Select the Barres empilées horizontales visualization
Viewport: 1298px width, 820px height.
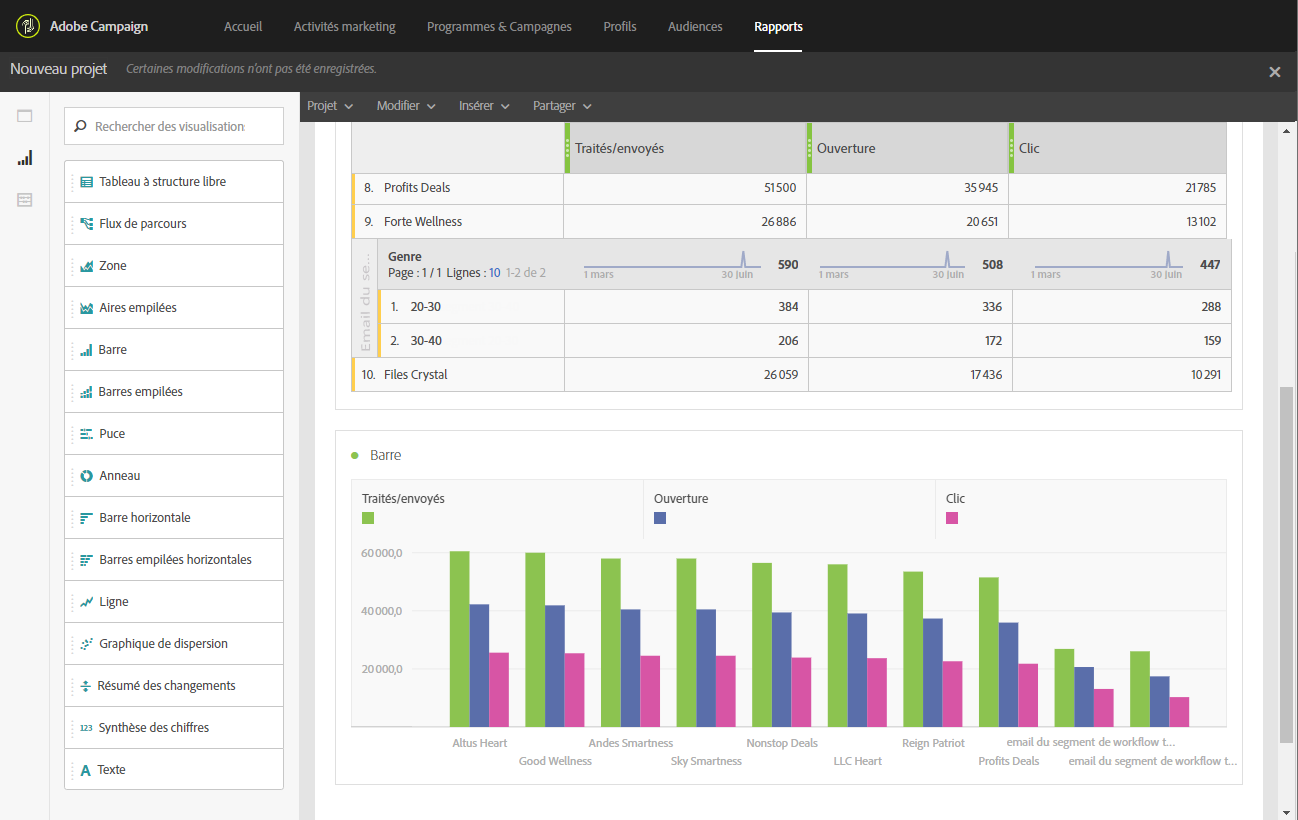tap(174, 560)
